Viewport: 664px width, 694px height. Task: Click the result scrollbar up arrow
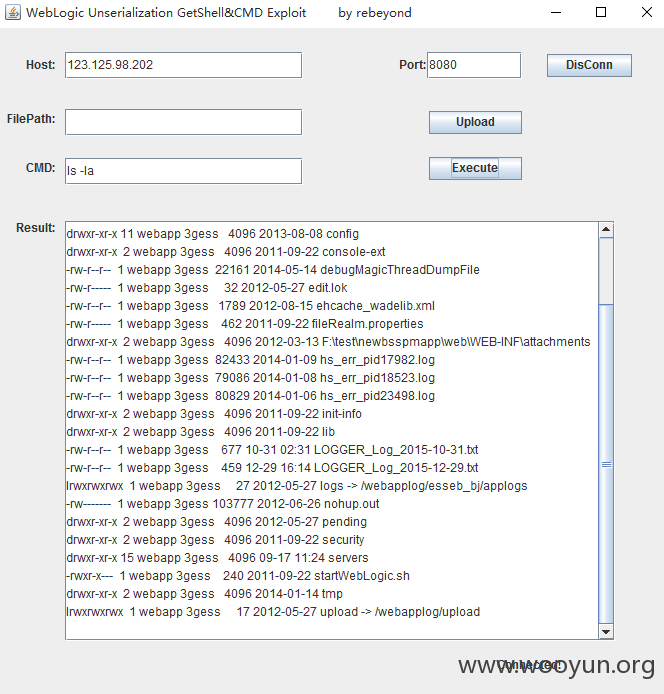tap(606, 229)
